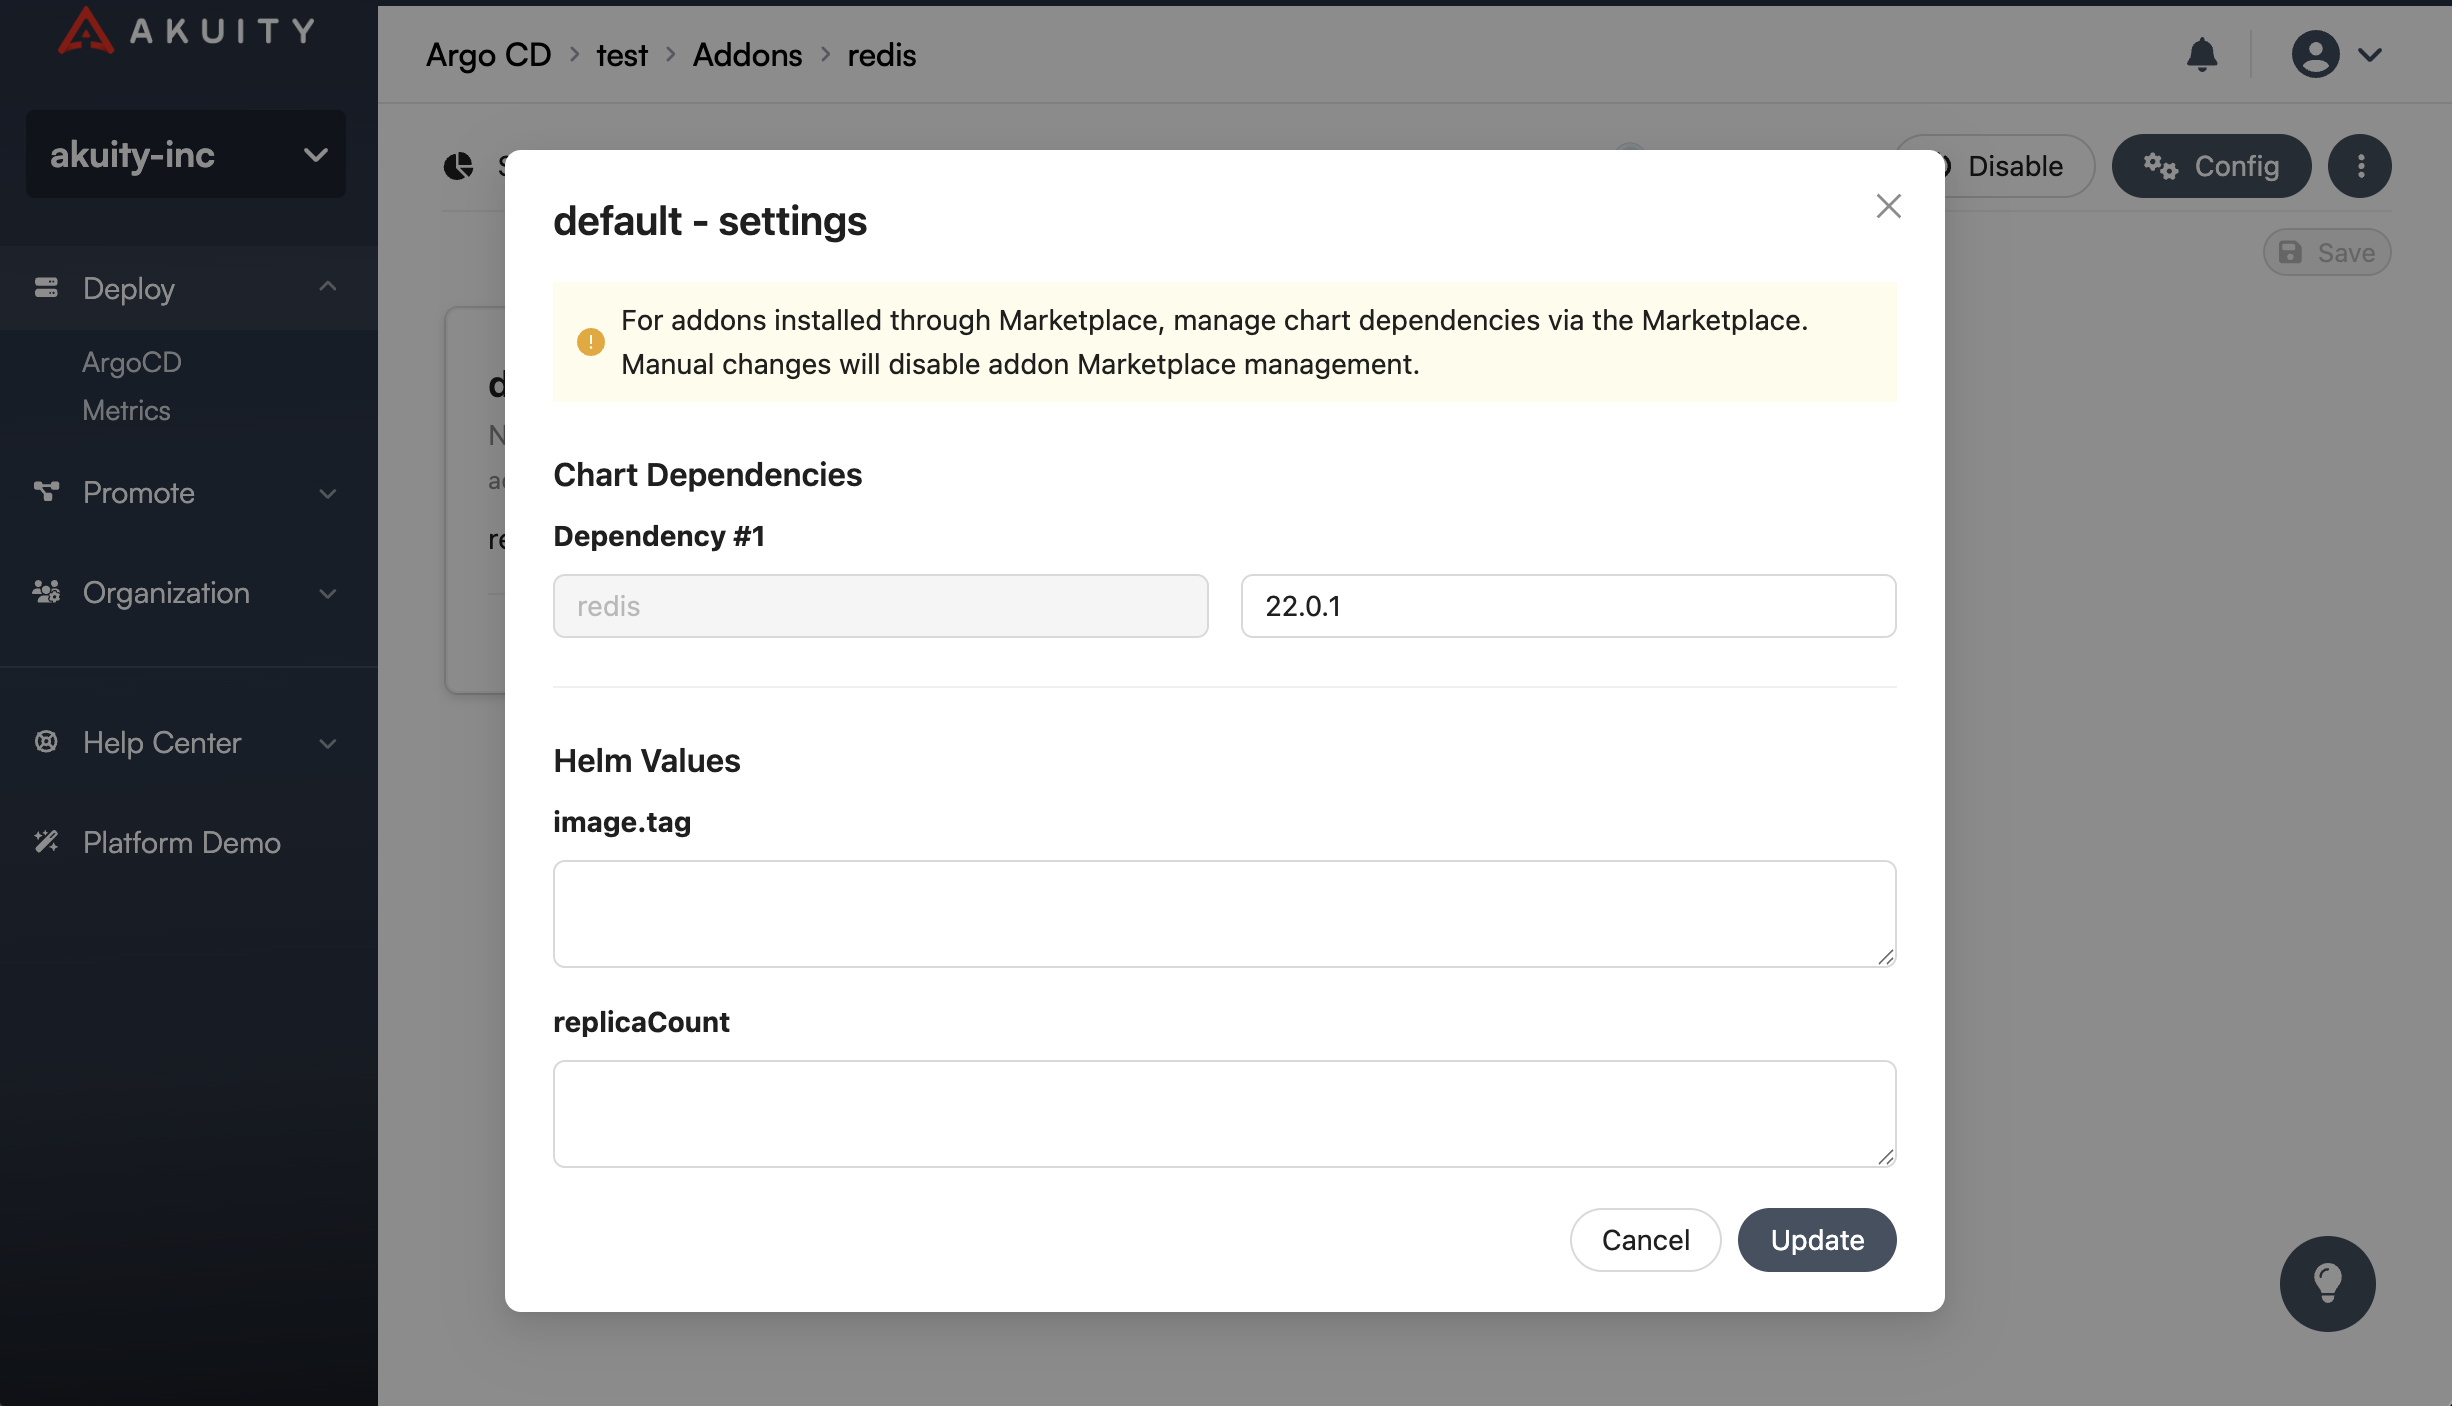Open the notifications bell
This screenshot has height=1406, width=2452.
pyautogui.click(x=2202, y=54)
